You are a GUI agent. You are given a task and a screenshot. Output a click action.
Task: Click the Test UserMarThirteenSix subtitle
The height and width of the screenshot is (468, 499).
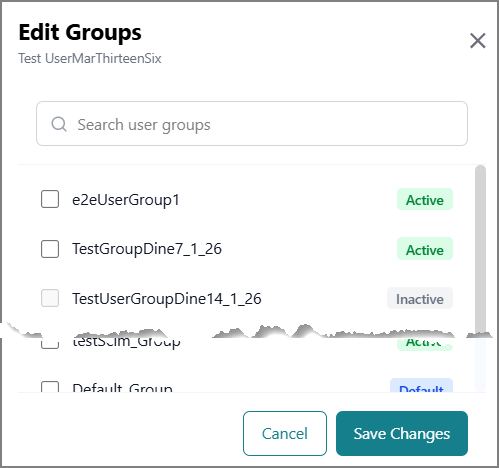pyautogui.click(x=90, y=58)
